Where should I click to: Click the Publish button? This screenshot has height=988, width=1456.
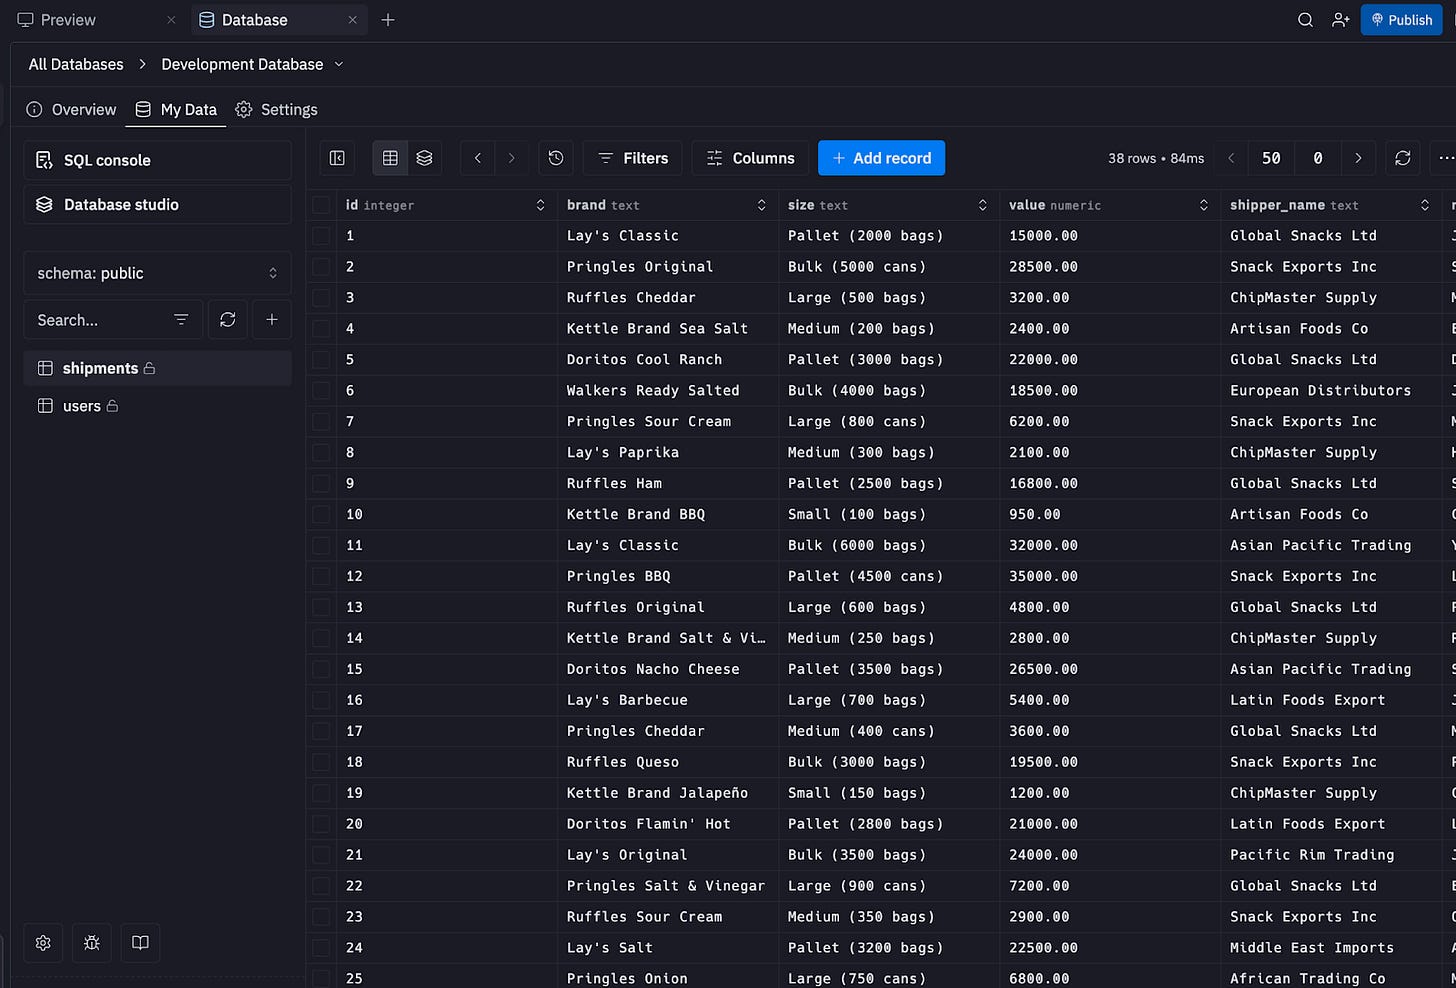pyautogui.click(x=1401, y=20)
